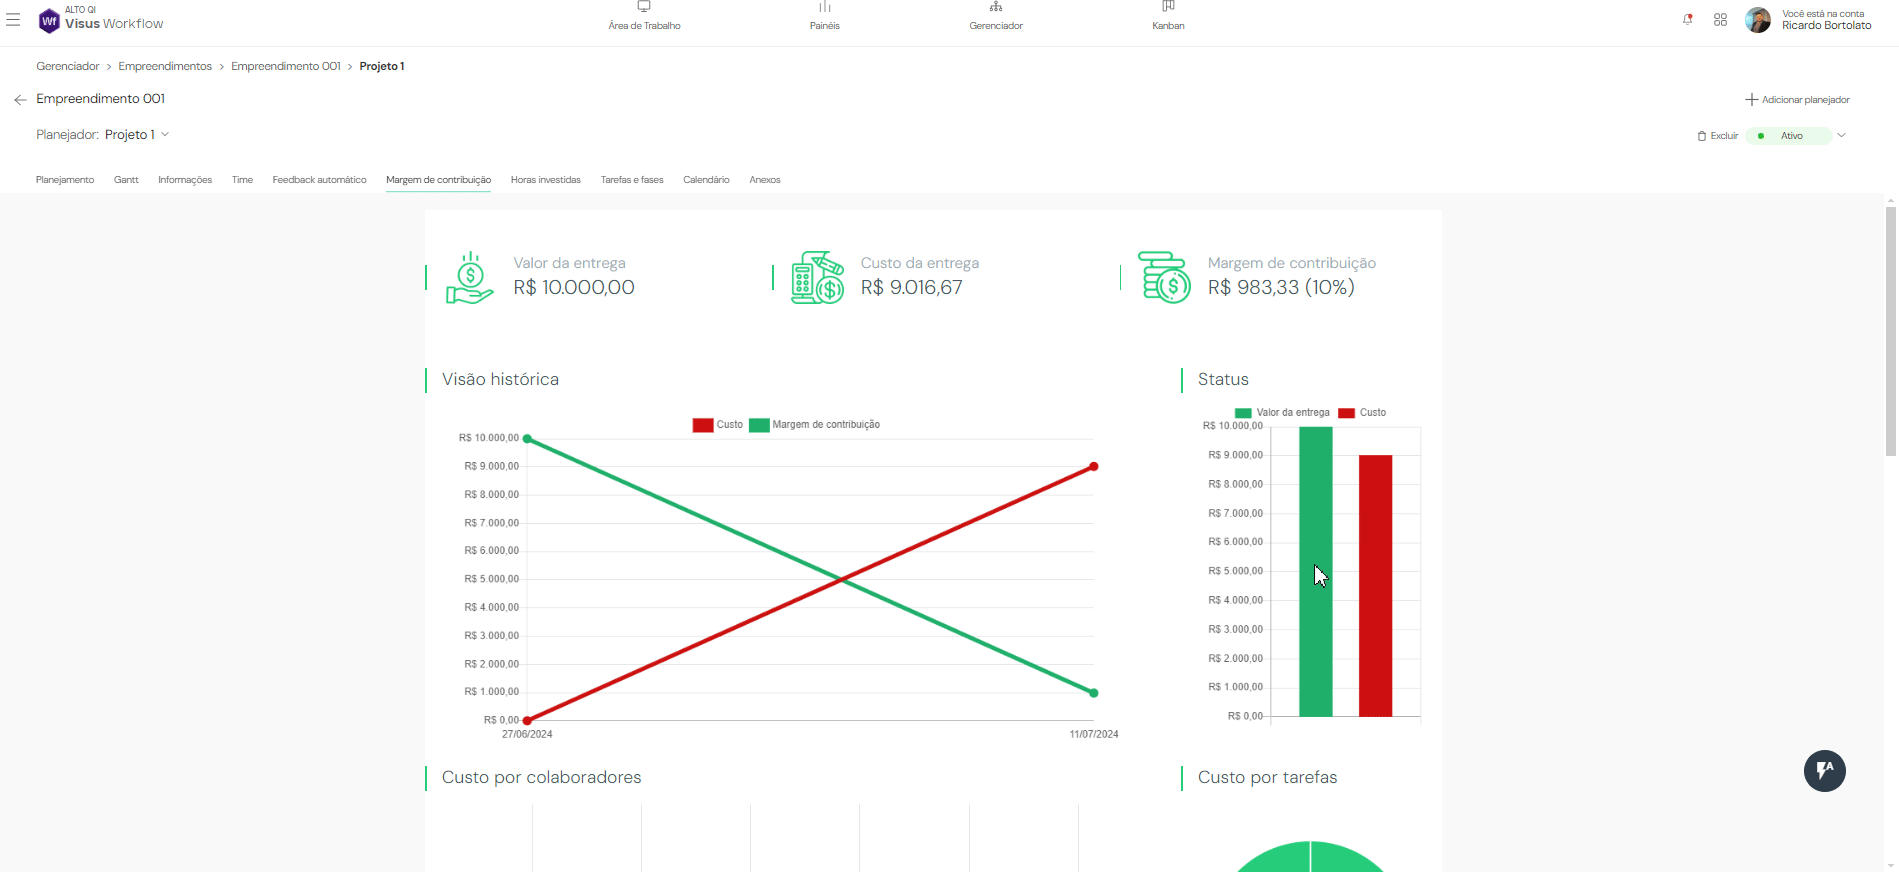Open the Calendário tab
Image resolution: width=1899 pixels, height=872 pixels.
(x=706, y=180)
